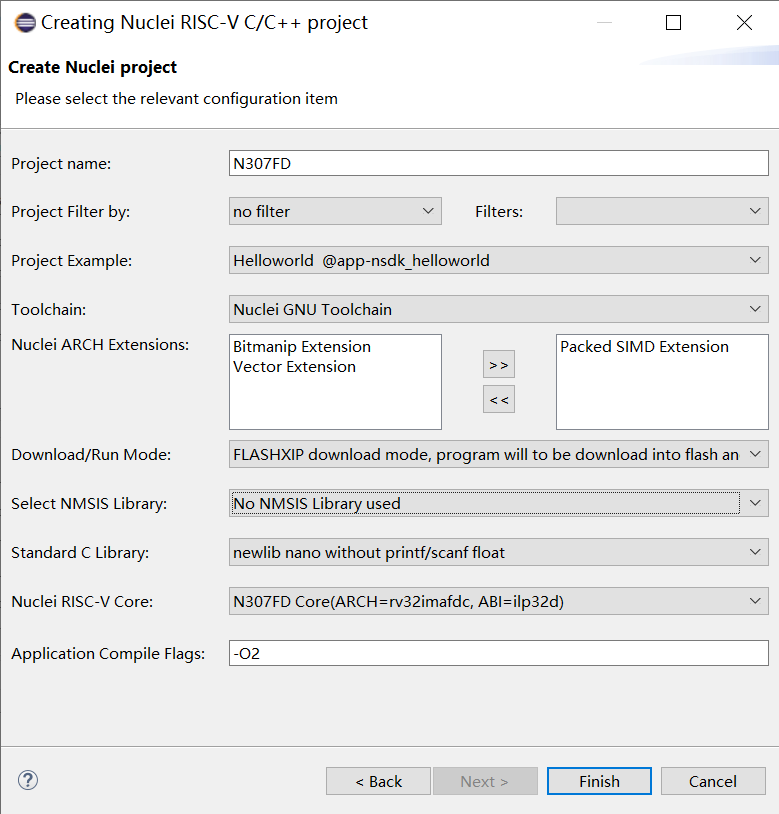The height and width of the screenshot is (814, 779).
Task: Click the Create Nuclei project heading
Action: click(x=92, y=67)
